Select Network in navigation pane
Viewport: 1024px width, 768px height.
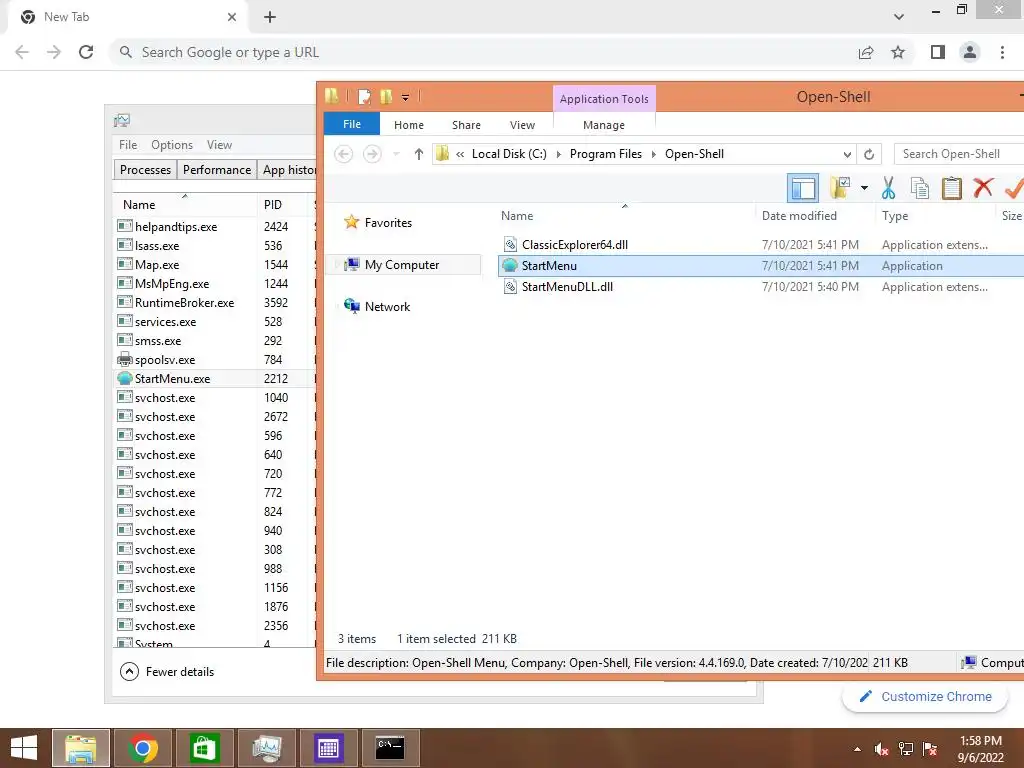click(387, 306)
